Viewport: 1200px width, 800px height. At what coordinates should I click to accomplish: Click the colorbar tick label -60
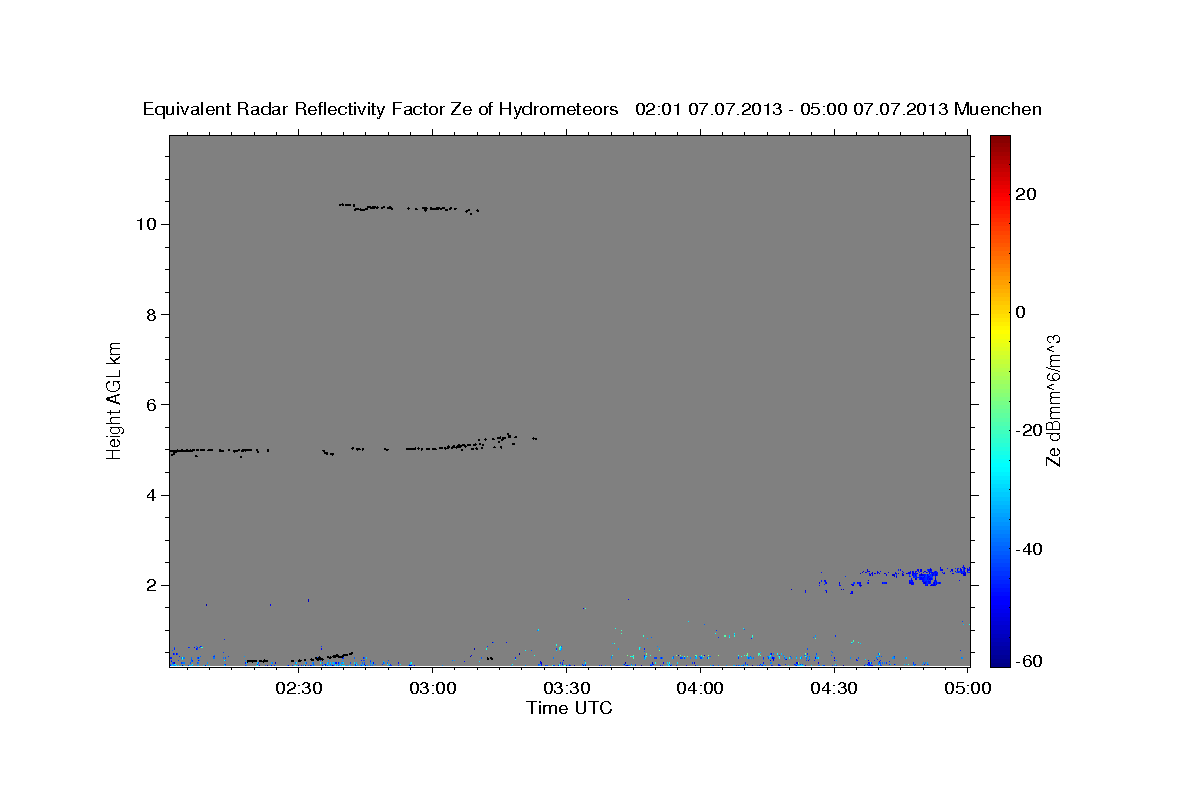1029,661
